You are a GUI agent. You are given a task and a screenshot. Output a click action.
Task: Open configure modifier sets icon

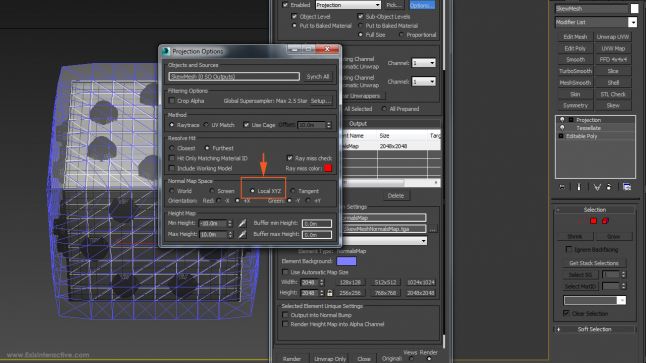[627, 187]
